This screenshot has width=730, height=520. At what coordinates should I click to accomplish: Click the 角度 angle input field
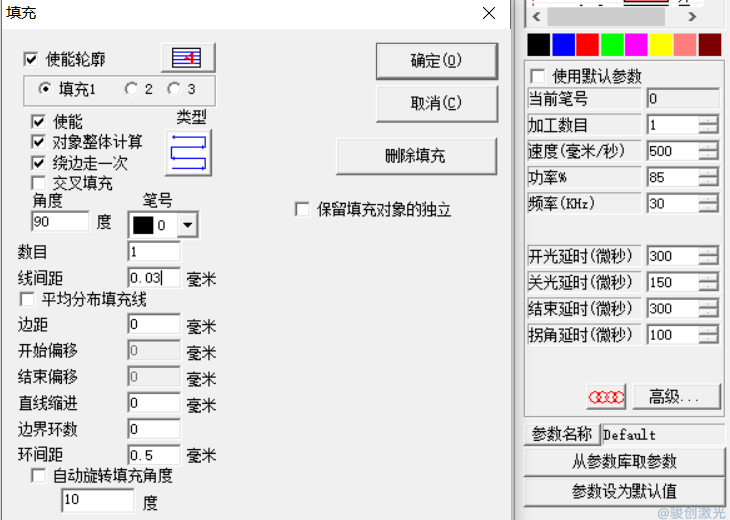(x=60, y=221)
